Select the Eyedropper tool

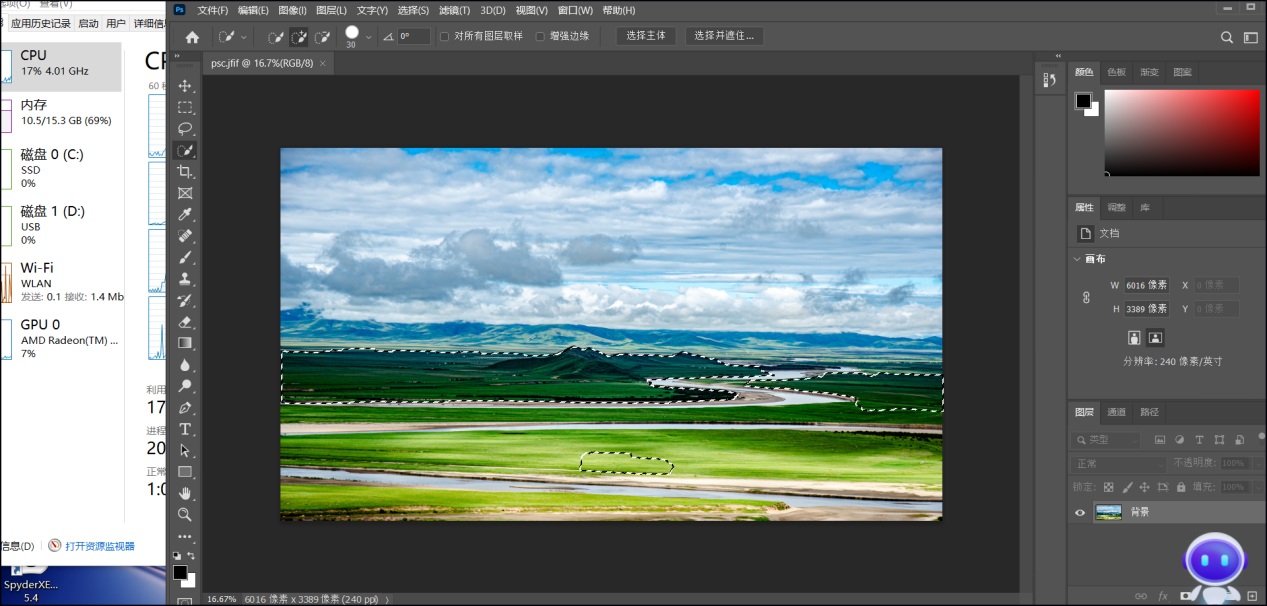pyautogui.click(x=185, y=215)
